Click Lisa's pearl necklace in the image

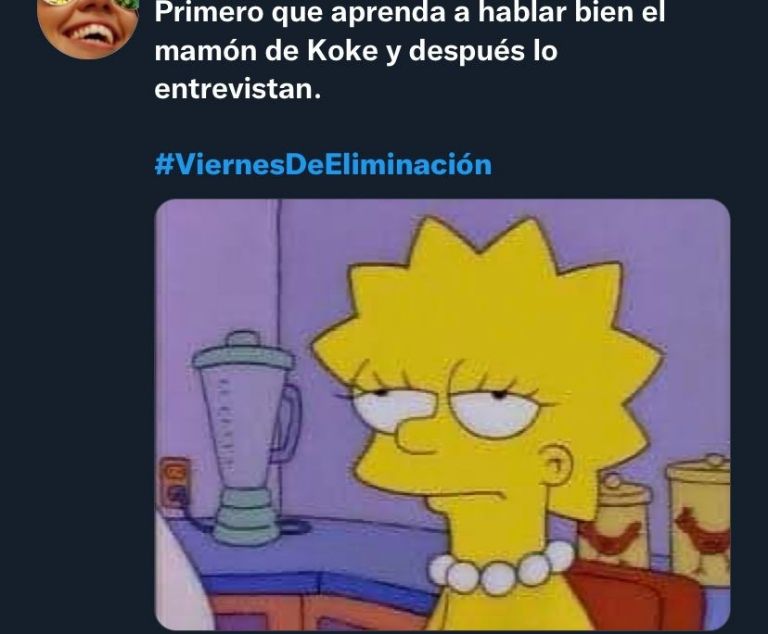[x=502, y=568]
